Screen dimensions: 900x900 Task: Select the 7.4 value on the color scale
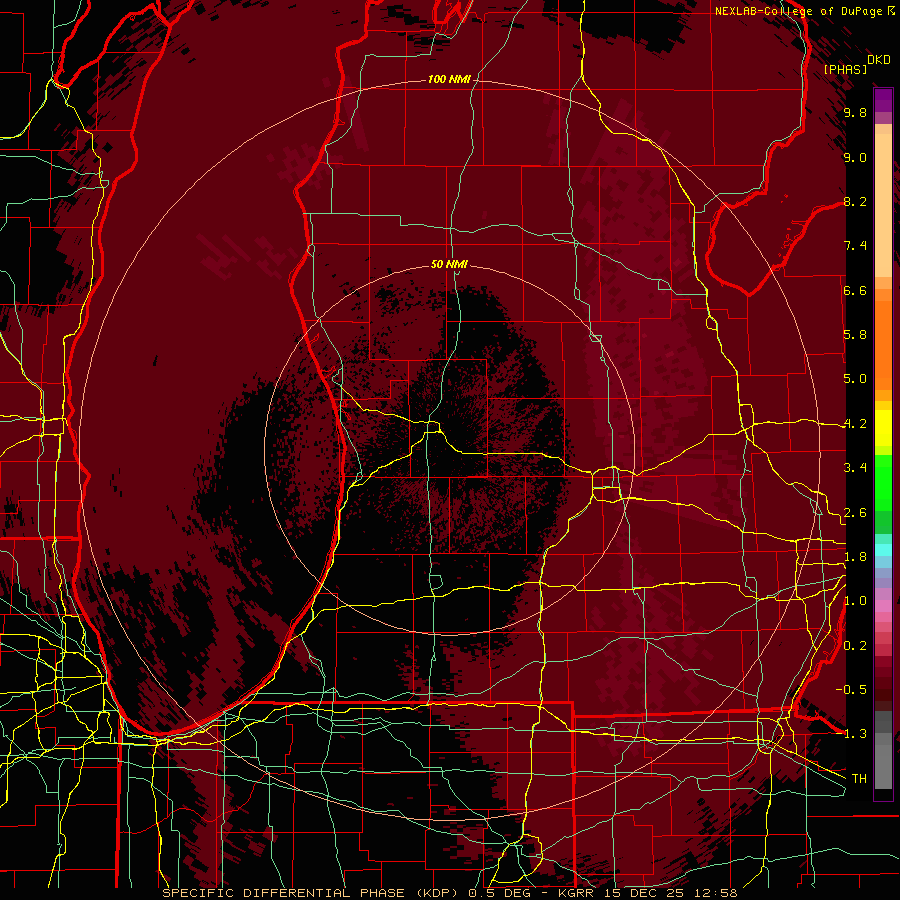coord(855,246)
